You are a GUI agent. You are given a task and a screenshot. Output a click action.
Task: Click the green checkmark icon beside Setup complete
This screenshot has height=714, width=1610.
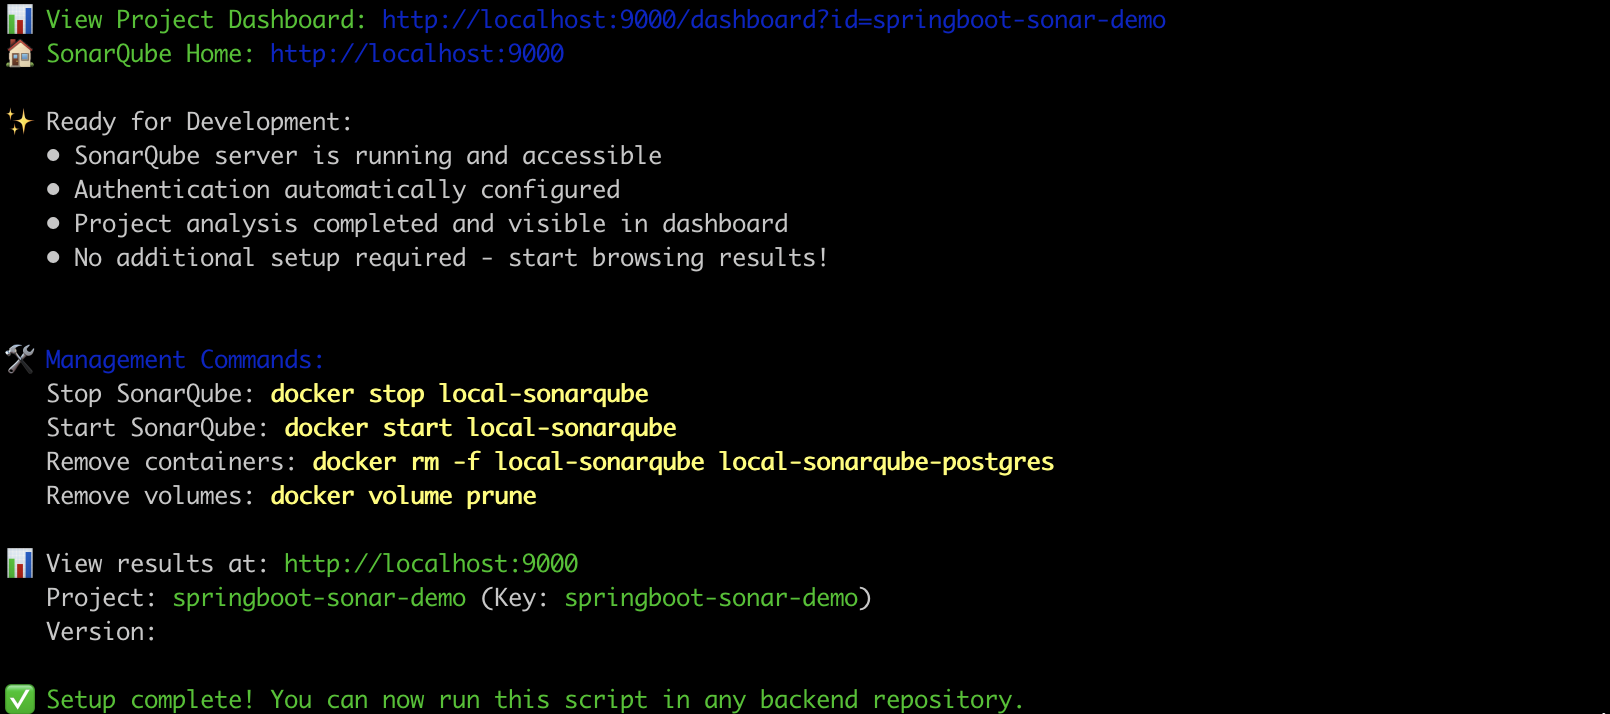point(20,699)
